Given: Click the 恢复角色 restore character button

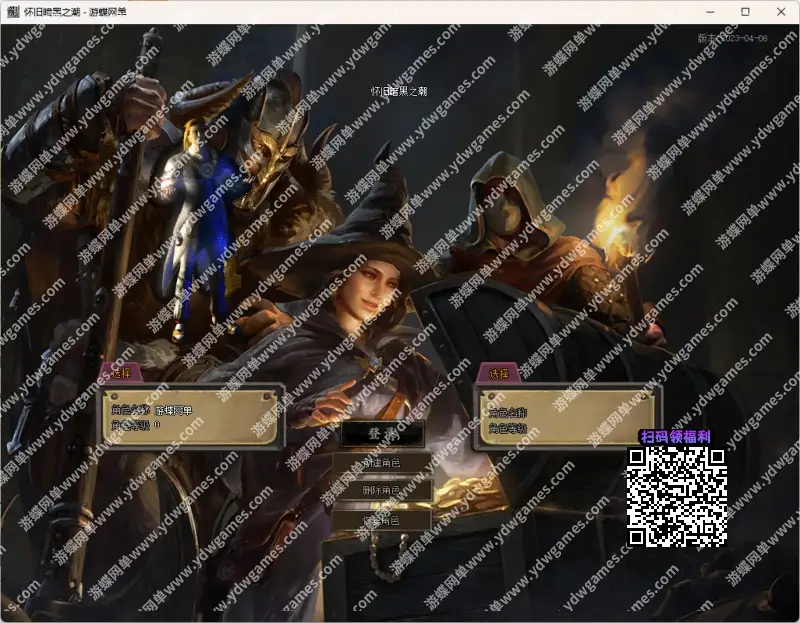Looking at the screenshot, I should click(x=382, y=520).
